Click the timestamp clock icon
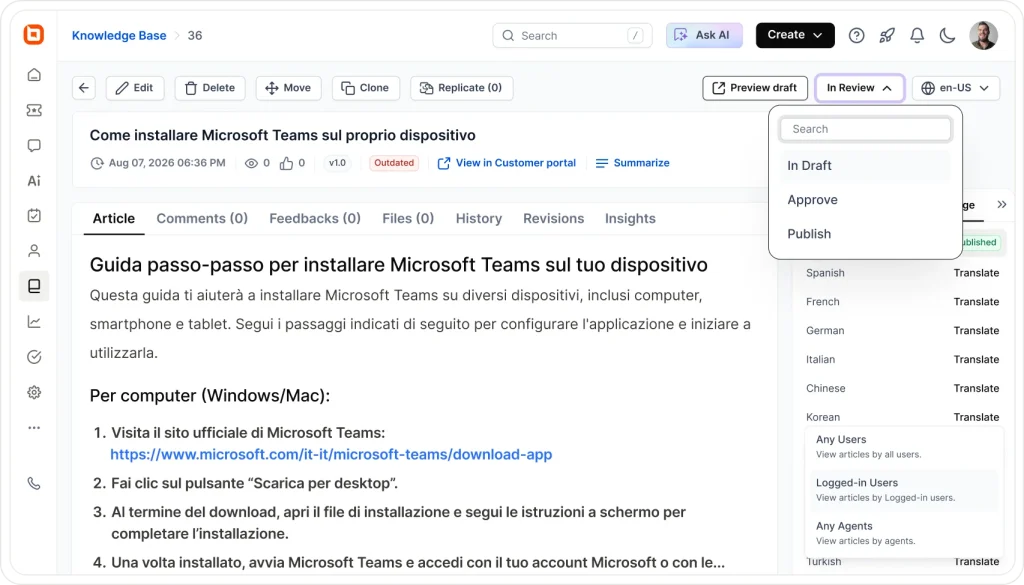The height and width of the screenshot is (585, 1024). tap(97, 163)
